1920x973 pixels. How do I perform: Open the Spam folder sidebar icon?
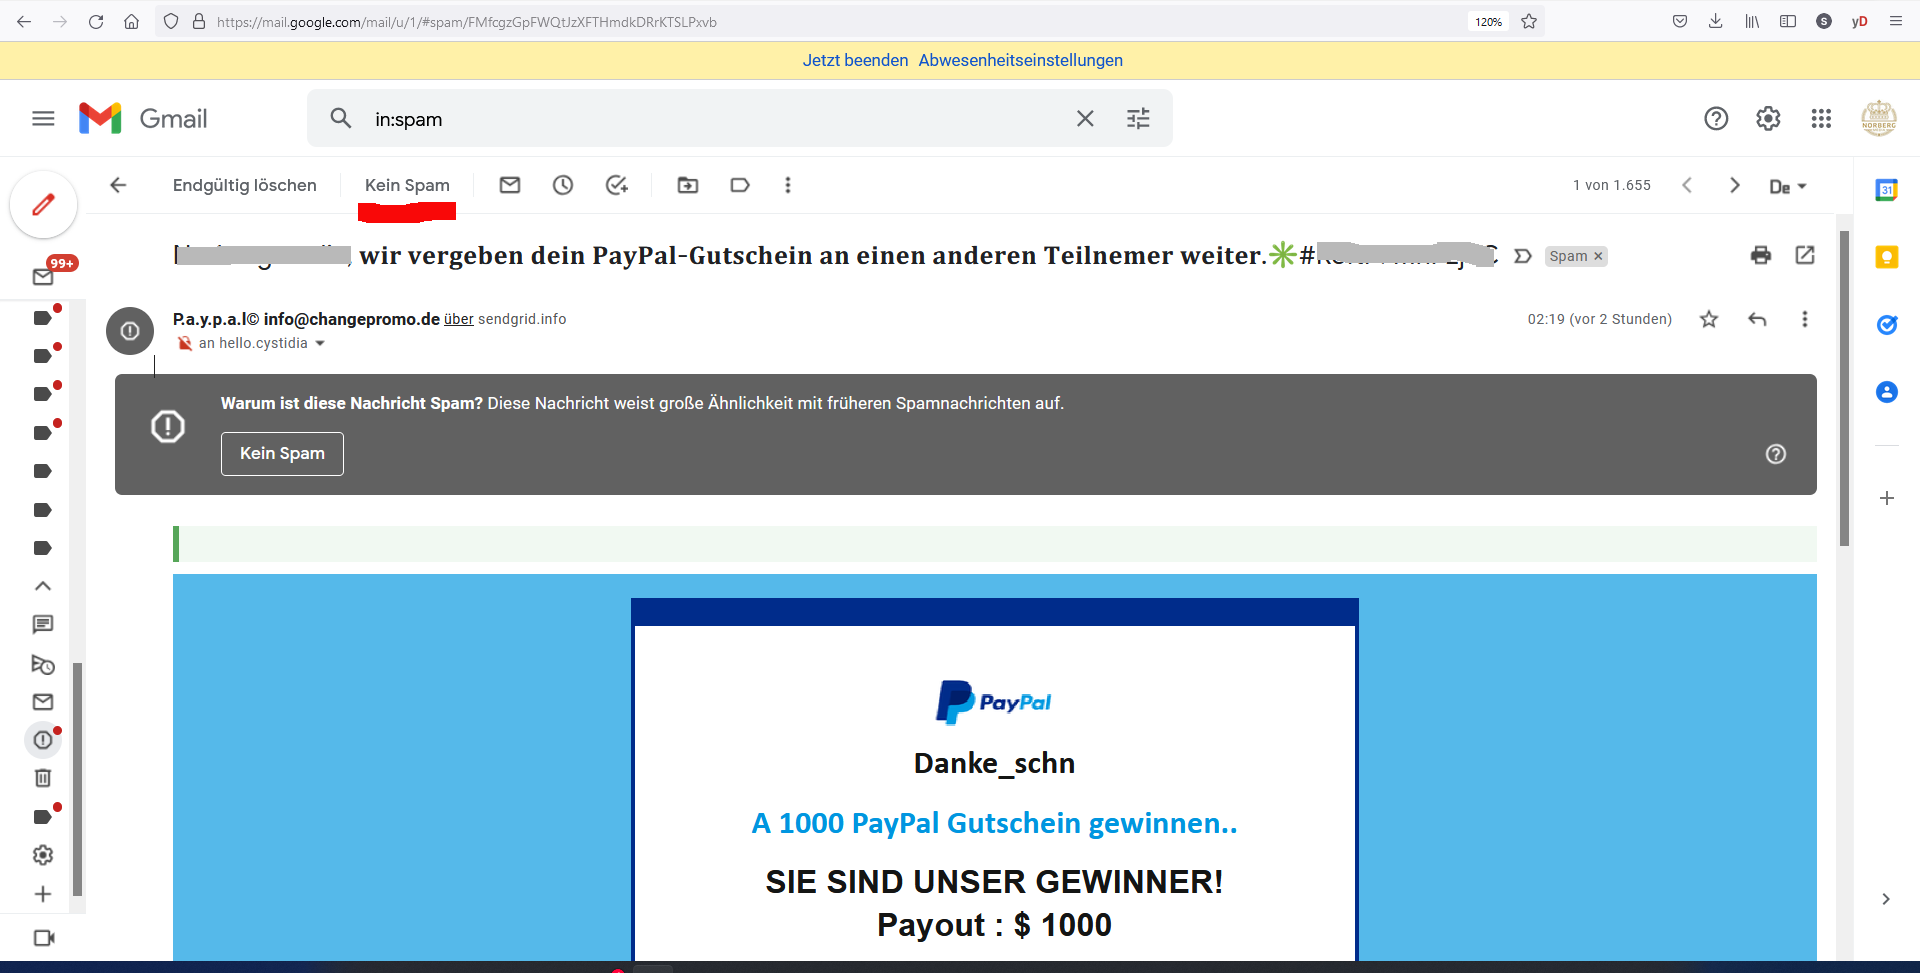pyautogui.click(x=43, y=740)
